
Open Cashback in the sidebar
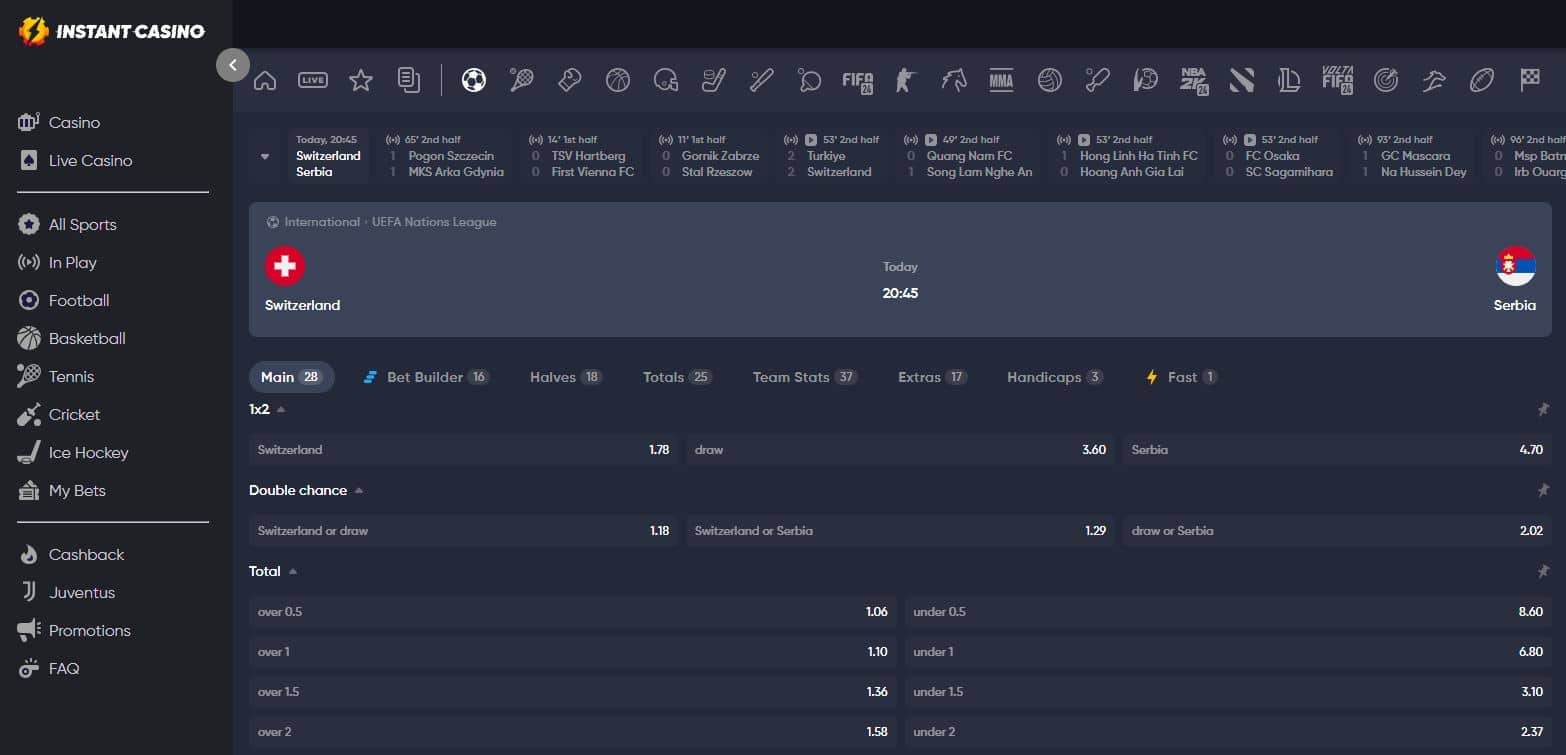point(71,554)
